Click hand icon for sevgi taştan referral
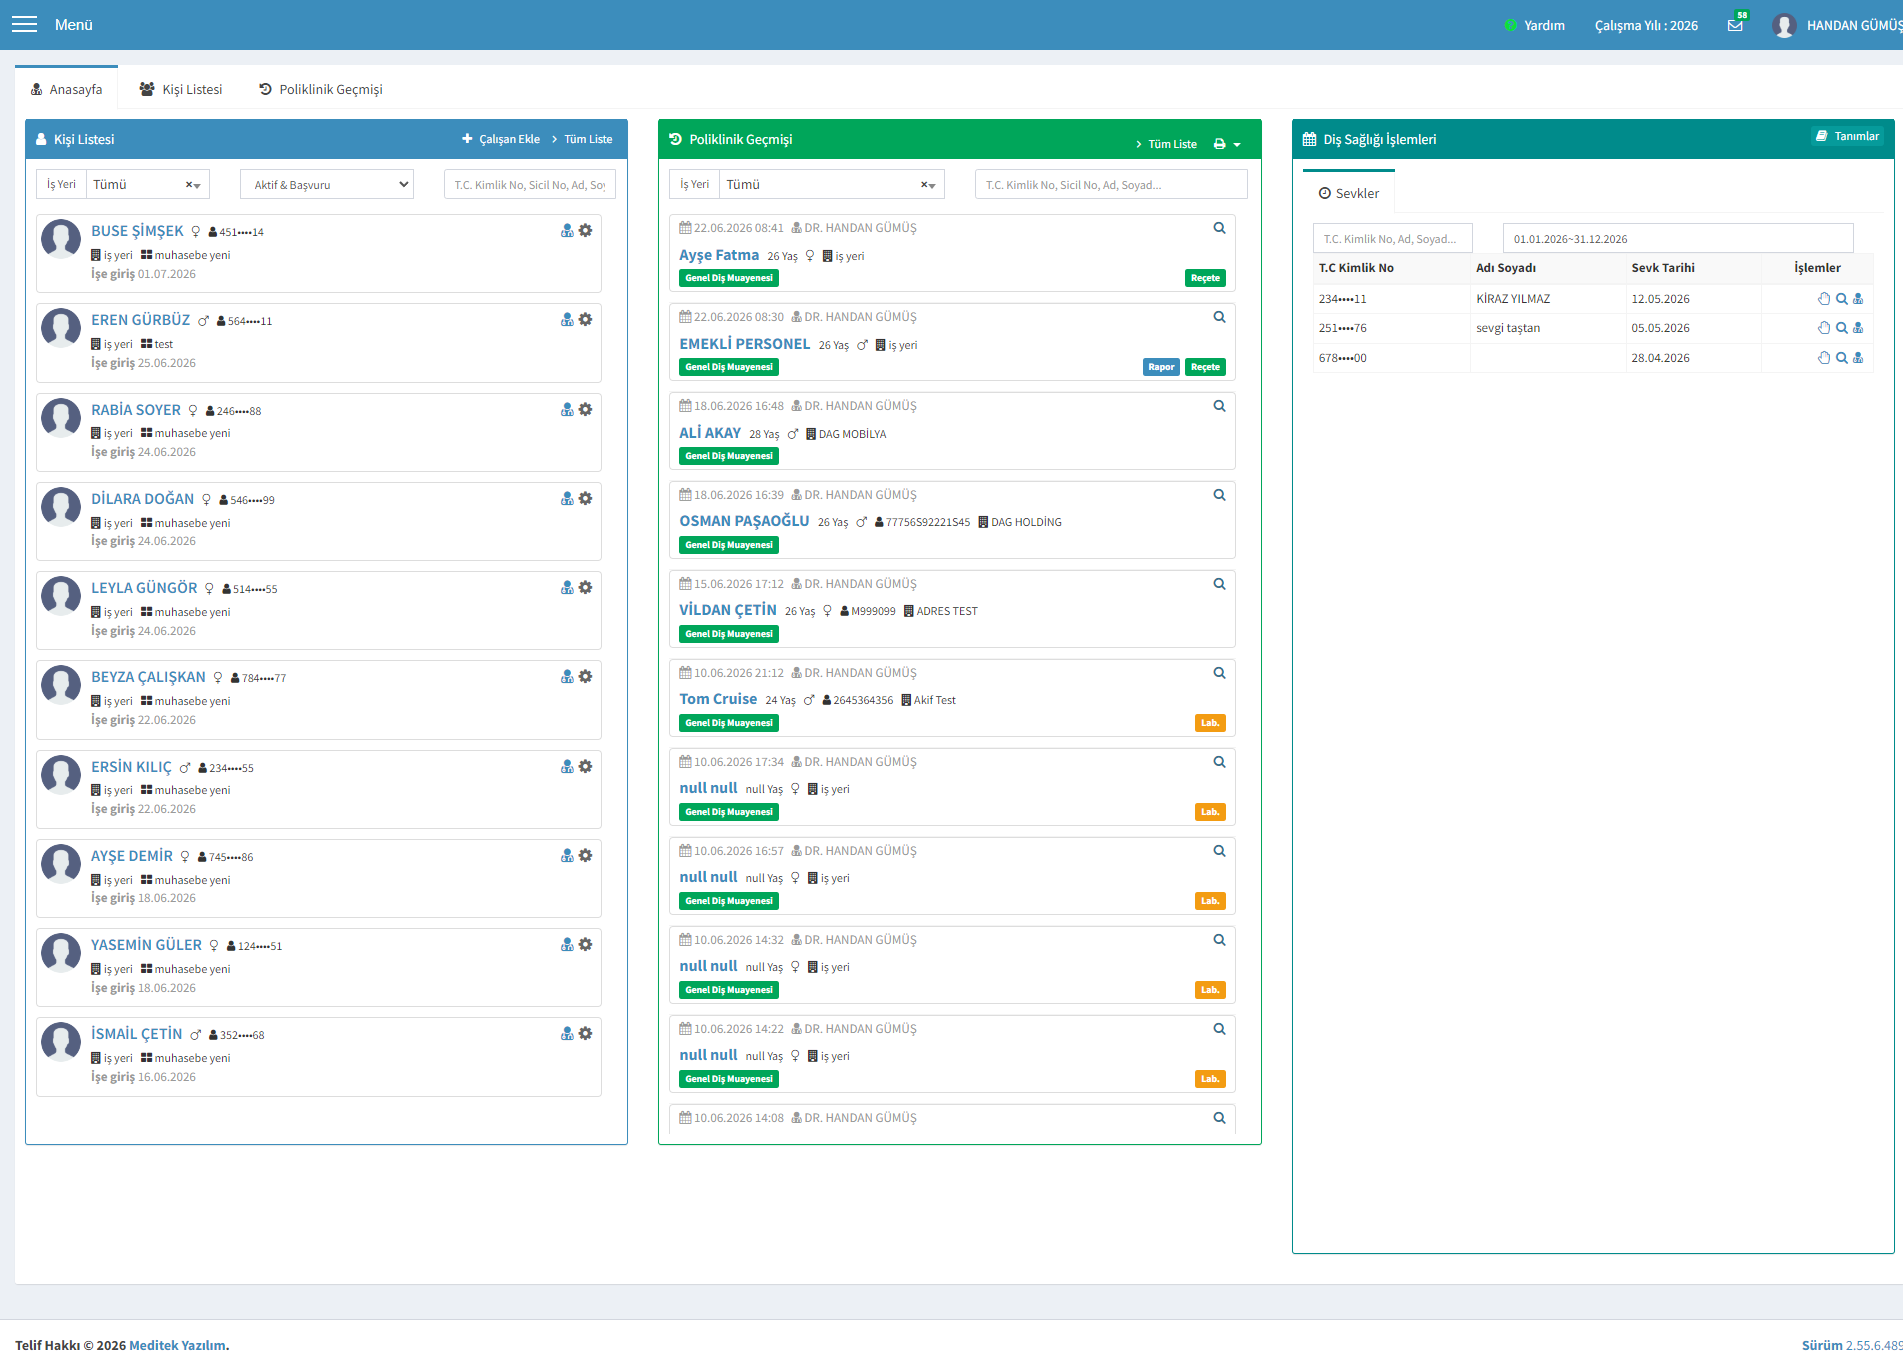 point(1824,328)
